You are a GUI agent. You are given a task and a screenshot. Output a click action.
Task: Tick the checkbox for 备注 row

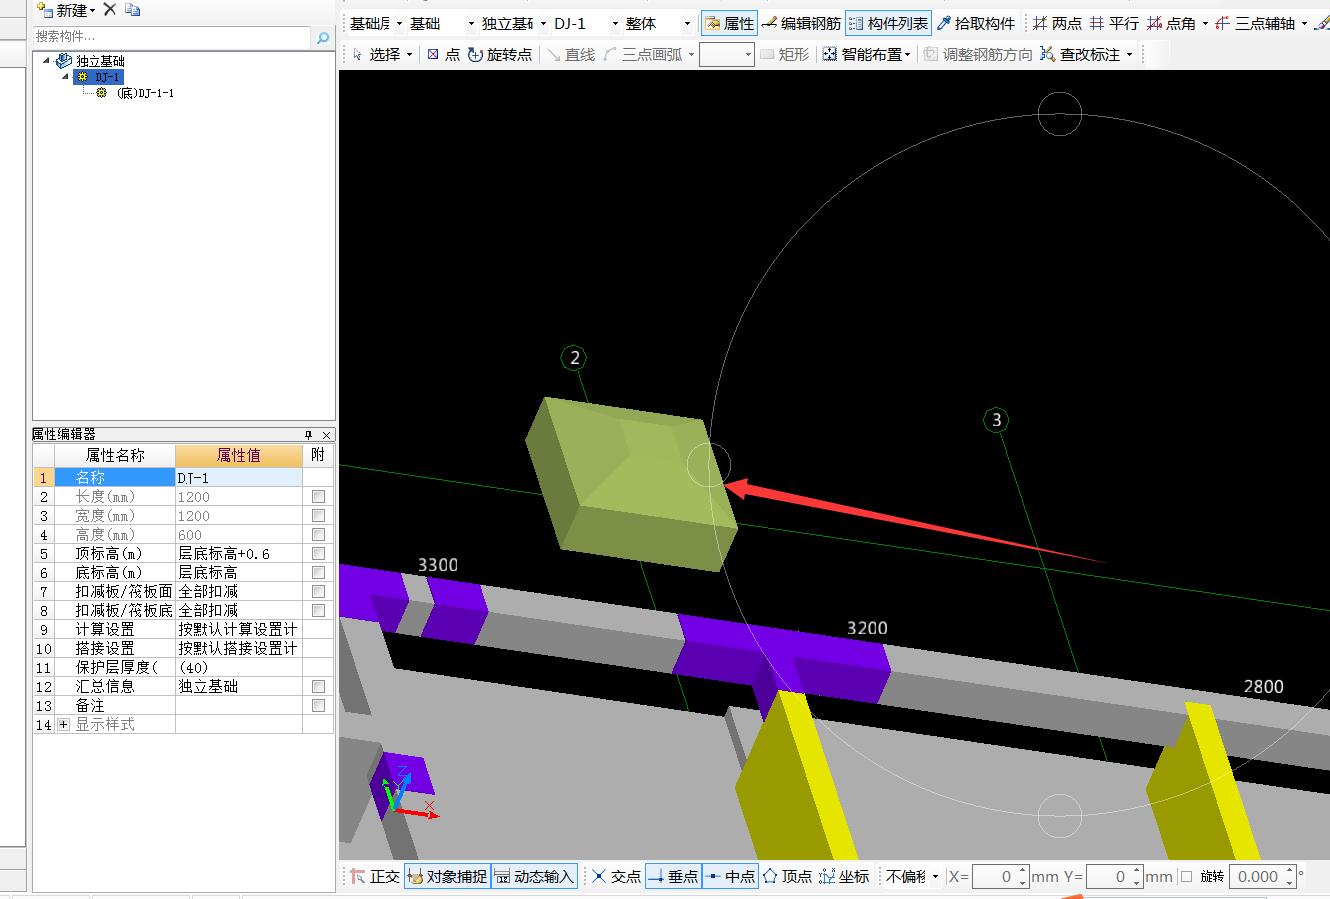(x=318, y=705)
